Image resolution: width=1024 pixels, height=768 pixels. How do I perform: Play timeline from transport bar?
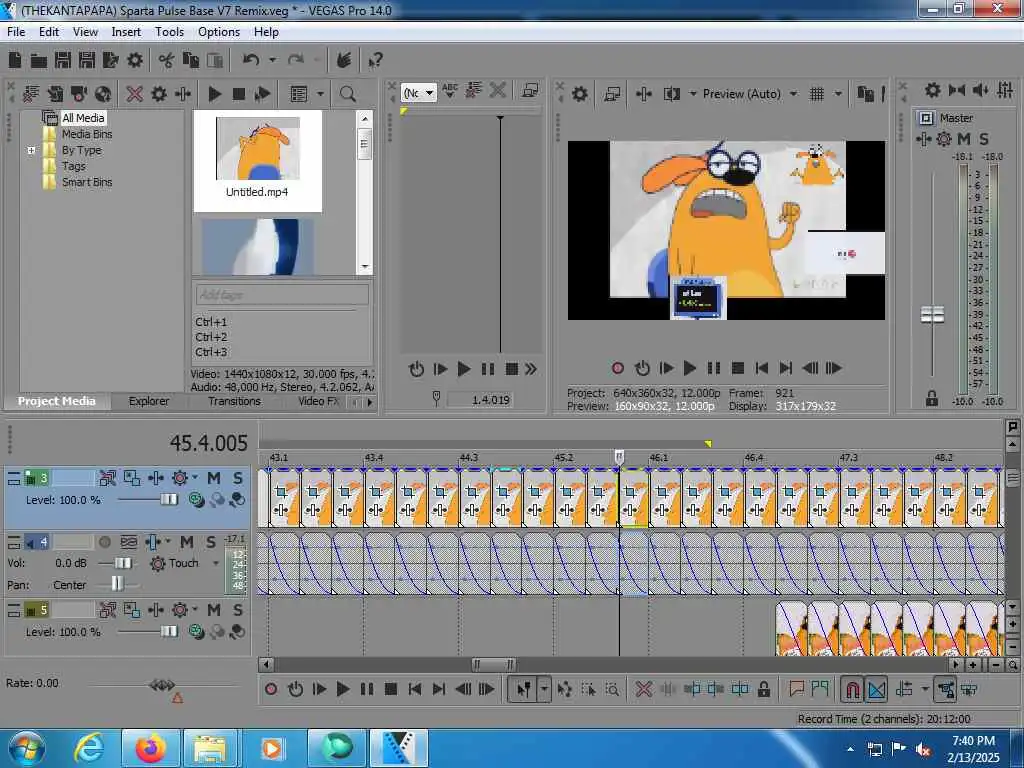pos(342,689)
